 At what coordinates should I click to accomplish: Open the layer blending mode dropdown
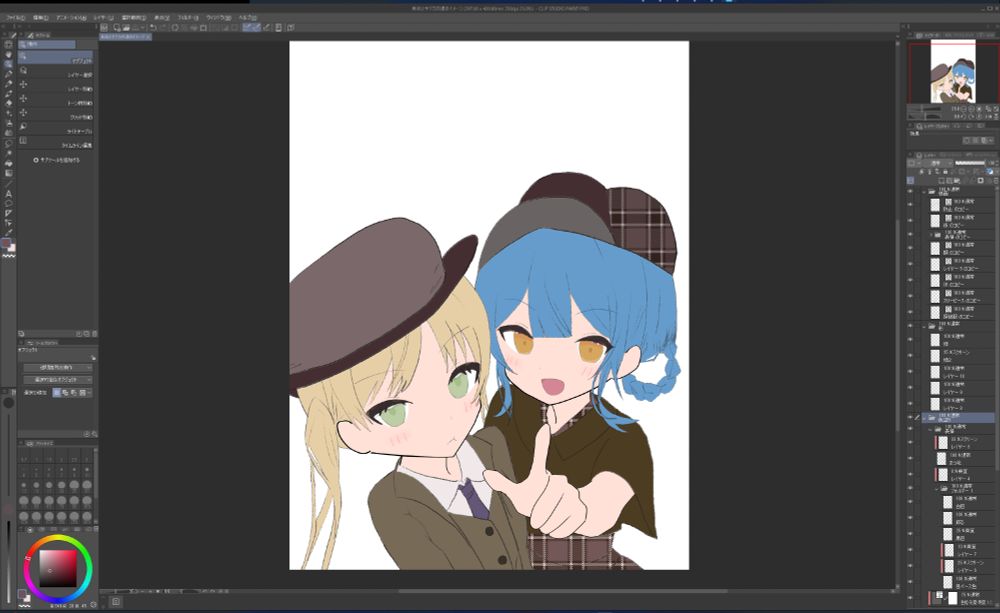(938, 163)
